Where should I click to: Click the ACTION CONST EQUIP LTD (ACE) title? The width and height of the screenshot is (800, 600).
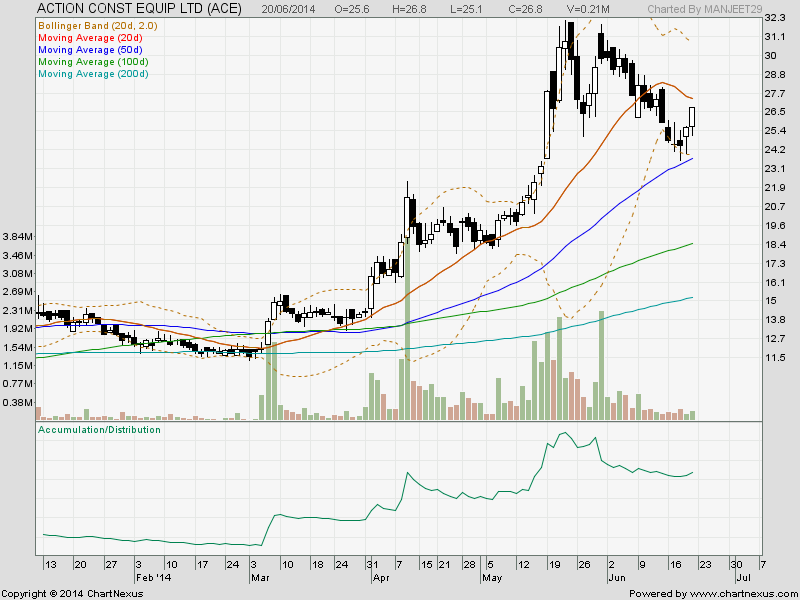139,8
